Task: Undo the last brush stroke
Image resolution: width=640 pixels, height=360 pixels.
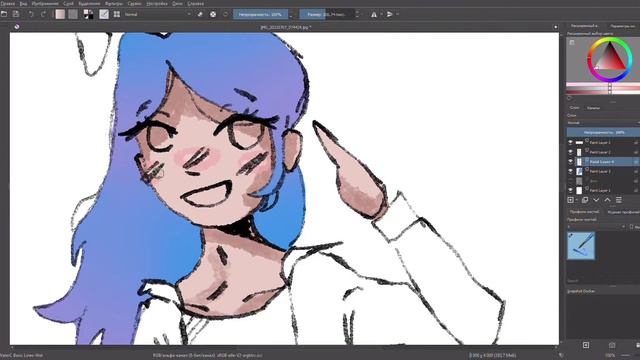Action: [x=31, y=14]
